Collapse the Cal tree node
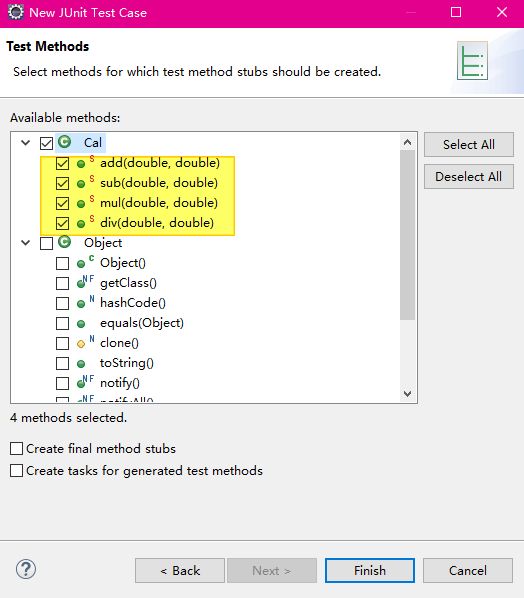This screenshot has width=524, height=598. 26,143
